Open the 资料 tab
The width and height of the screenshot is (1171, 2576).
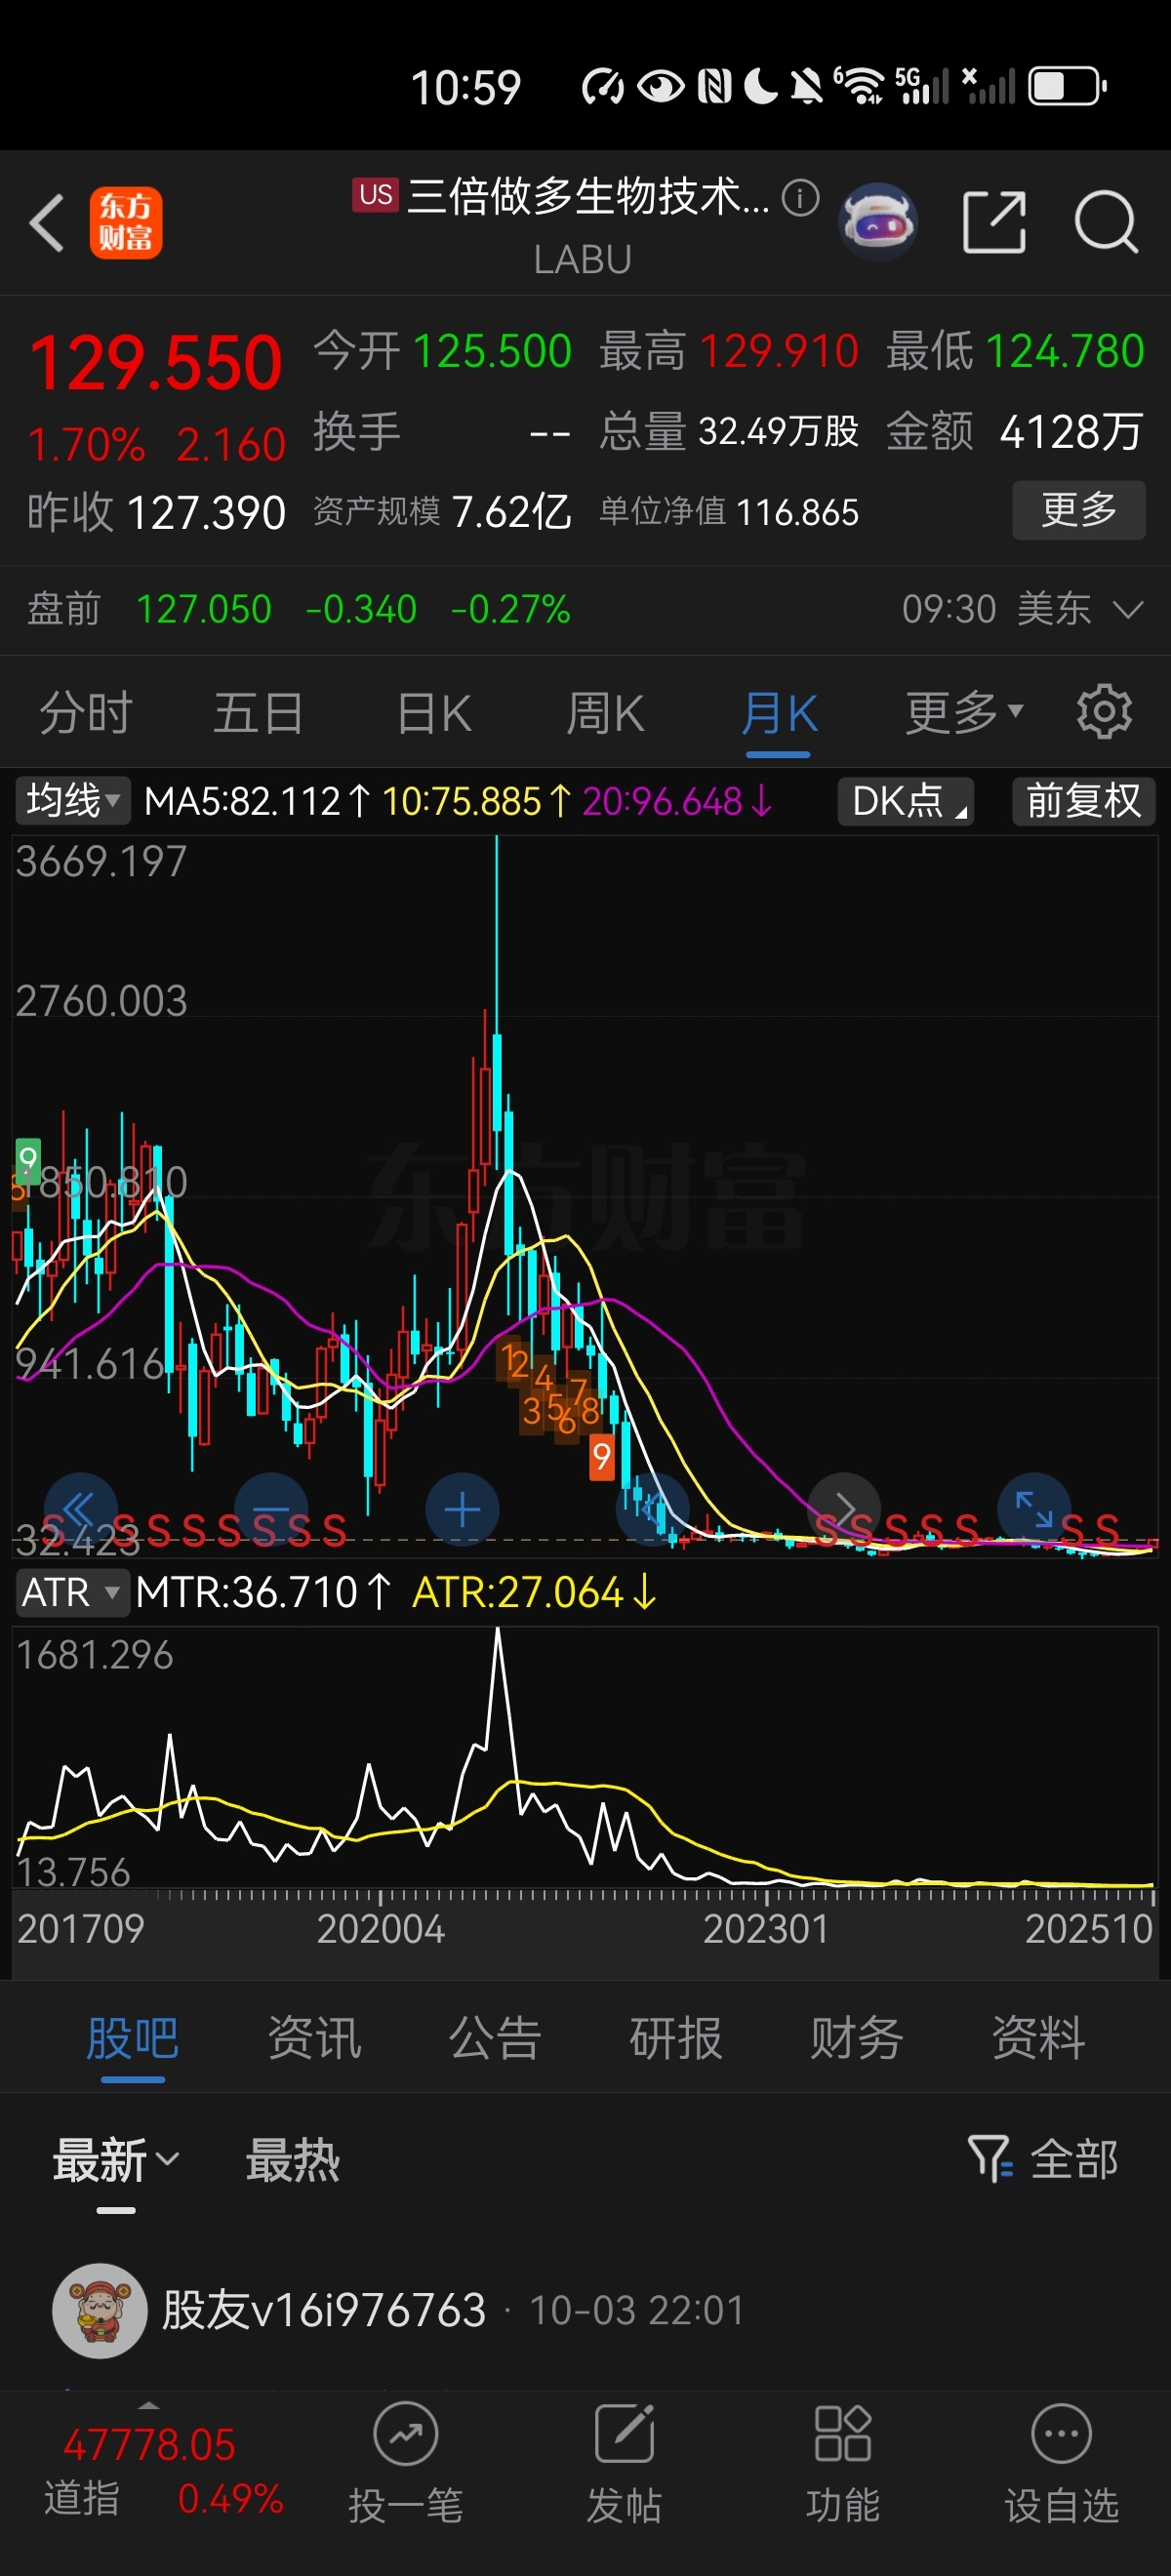[x=1038, y=2039]
